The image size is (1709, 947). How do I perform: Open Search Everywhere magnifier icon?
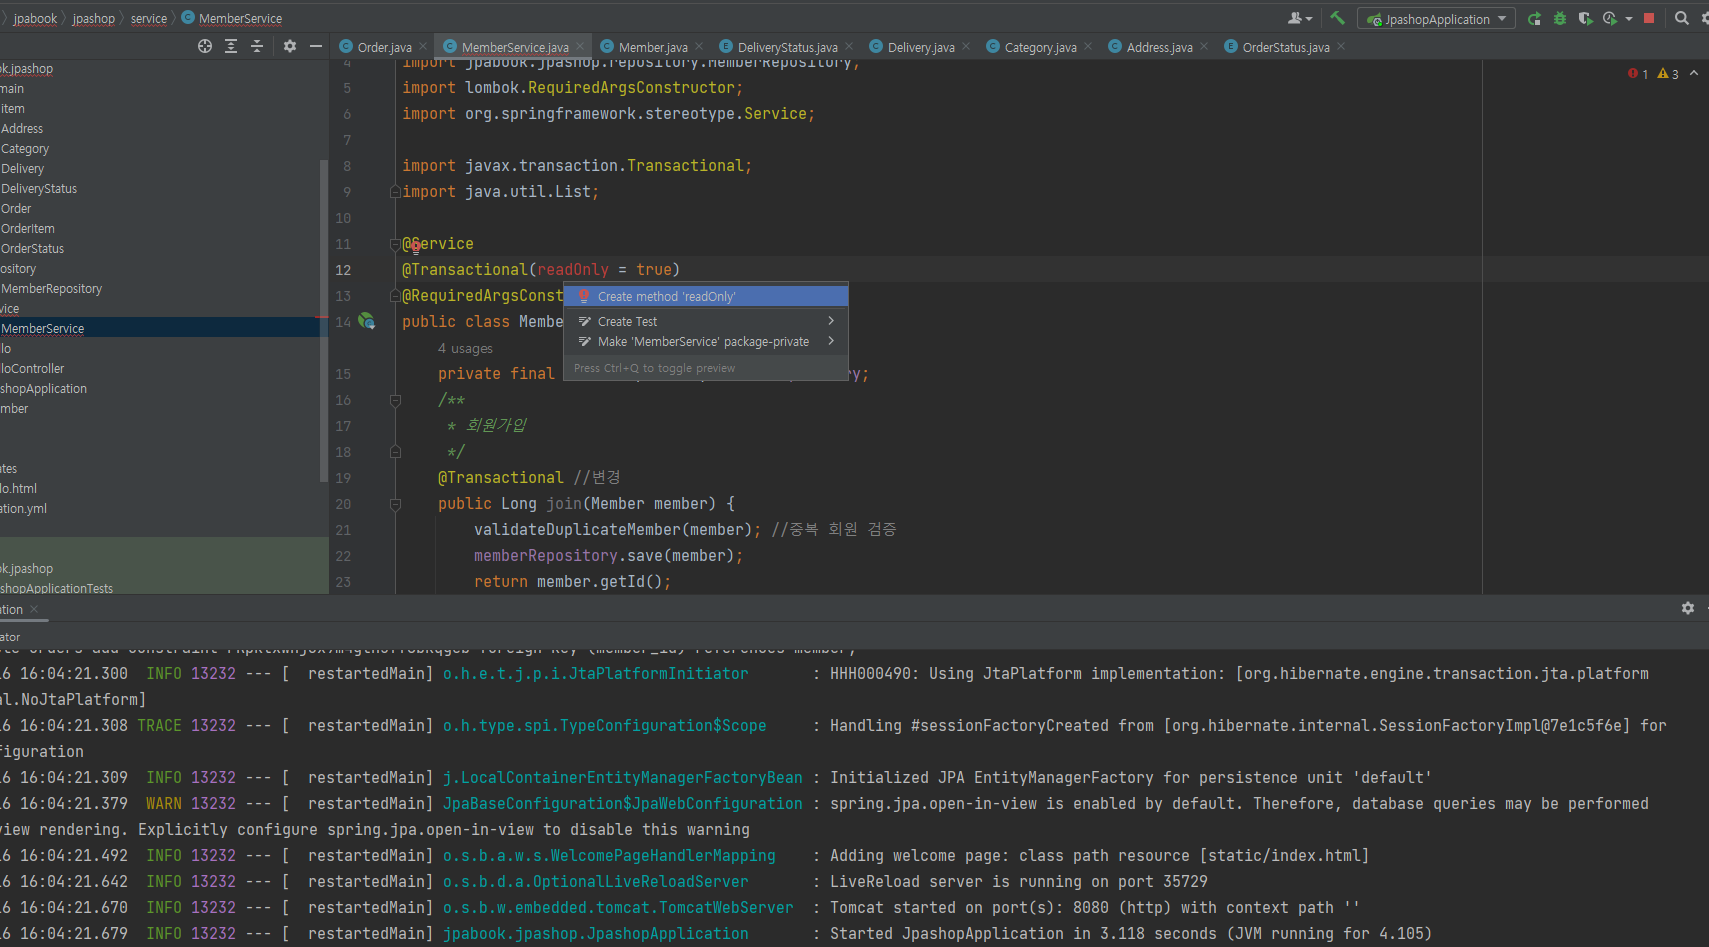(x=1682, y=18)
